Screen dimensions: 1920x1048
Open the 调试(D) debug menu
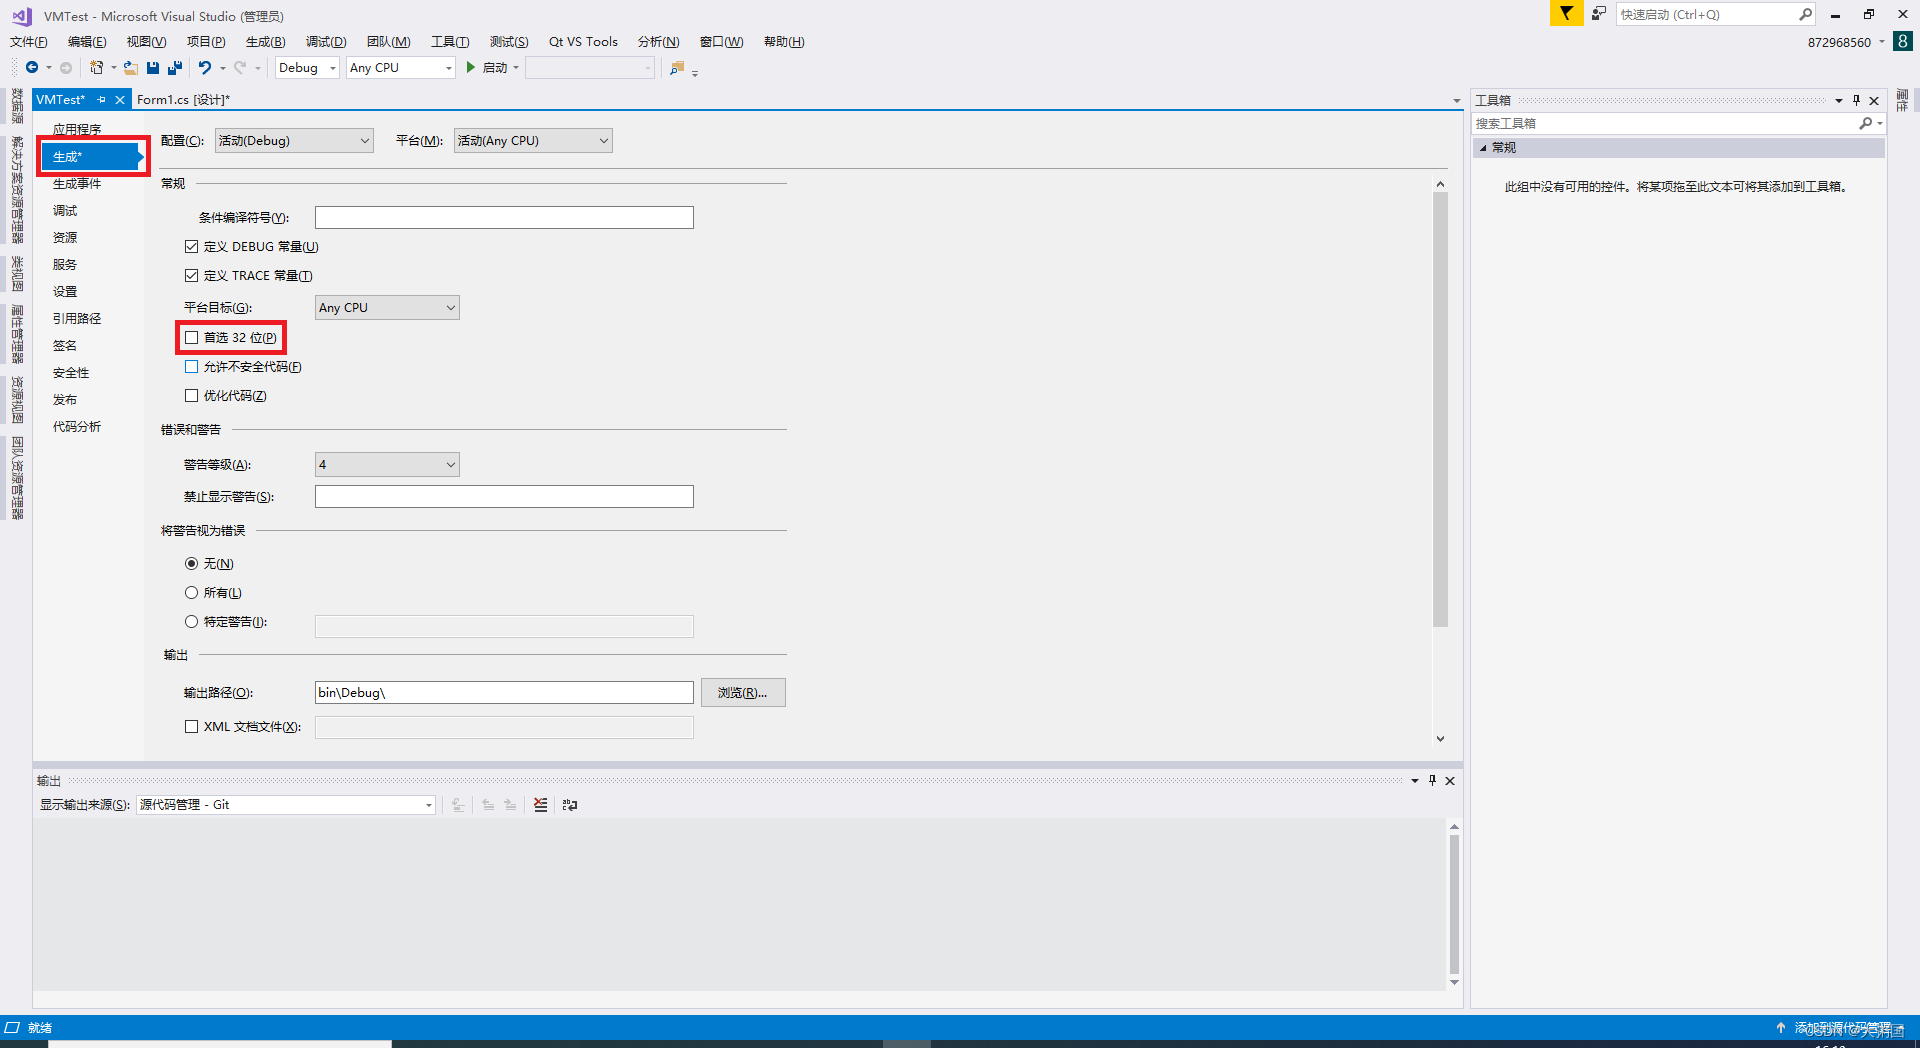tap(326, 41)
